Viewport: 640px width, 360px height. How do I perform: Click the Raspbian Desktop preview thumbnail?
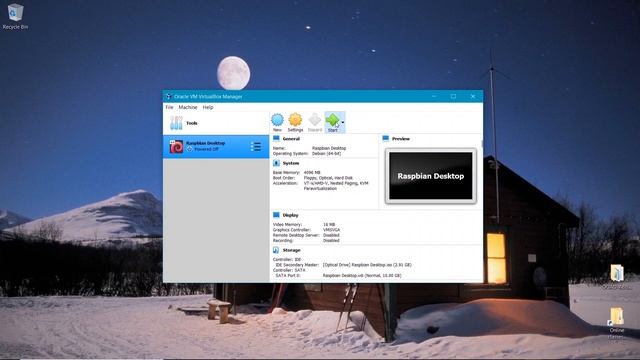point(431,176)
